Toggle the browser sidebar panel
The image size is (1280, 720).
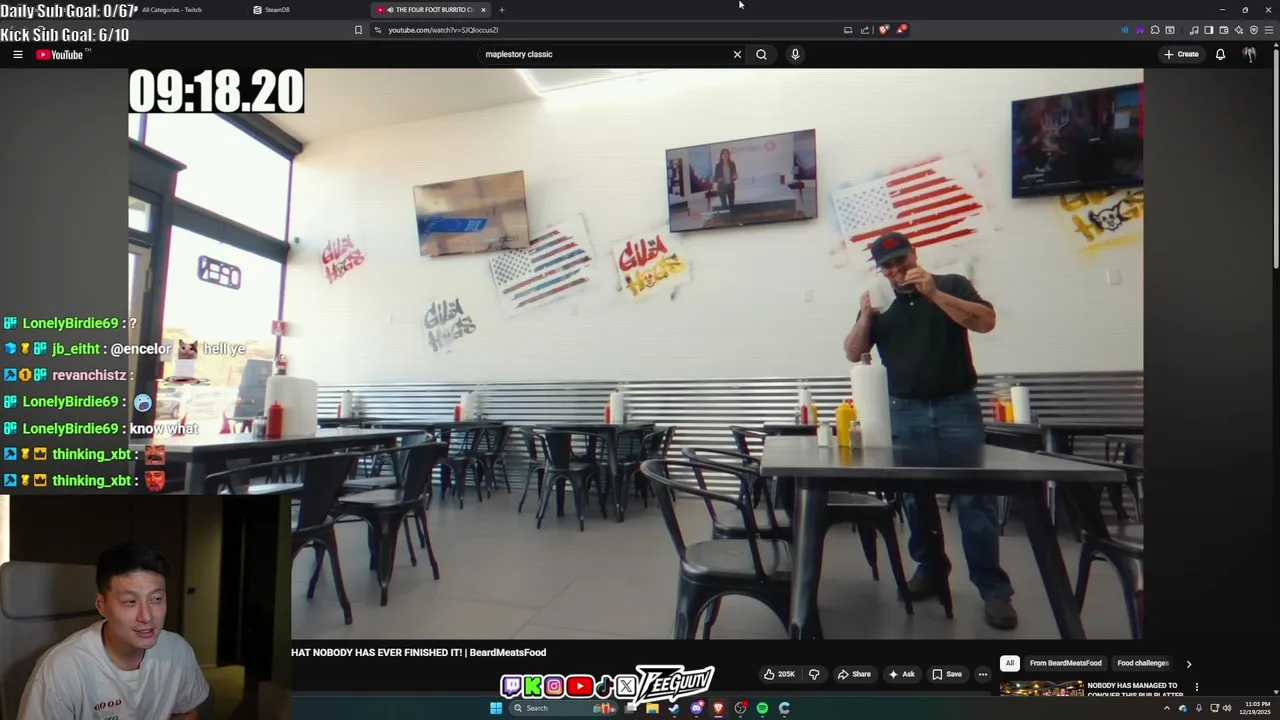pyautogui.click(x=1208, y=30)
